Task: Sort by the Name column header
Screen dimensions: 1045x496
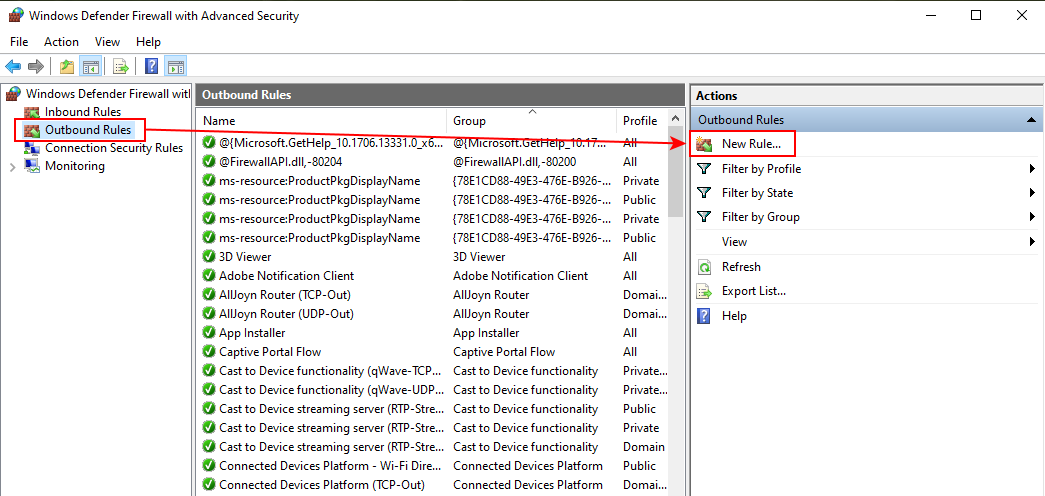Action: (x=322, y=121)
